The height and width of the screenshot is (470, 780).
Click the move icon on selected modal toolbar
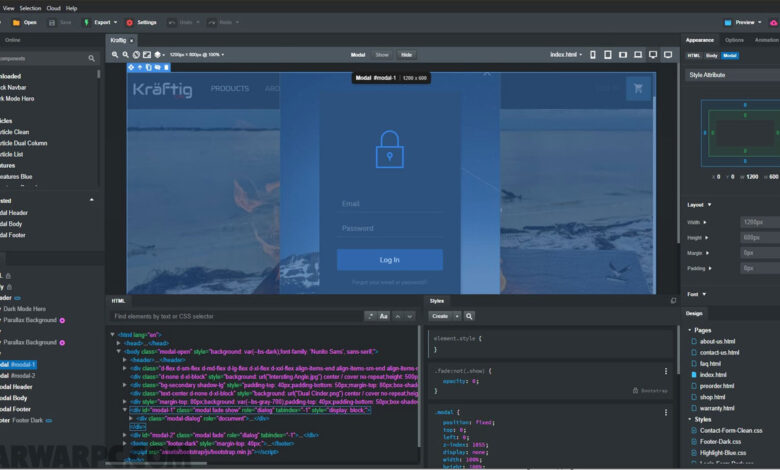(131, 67)
